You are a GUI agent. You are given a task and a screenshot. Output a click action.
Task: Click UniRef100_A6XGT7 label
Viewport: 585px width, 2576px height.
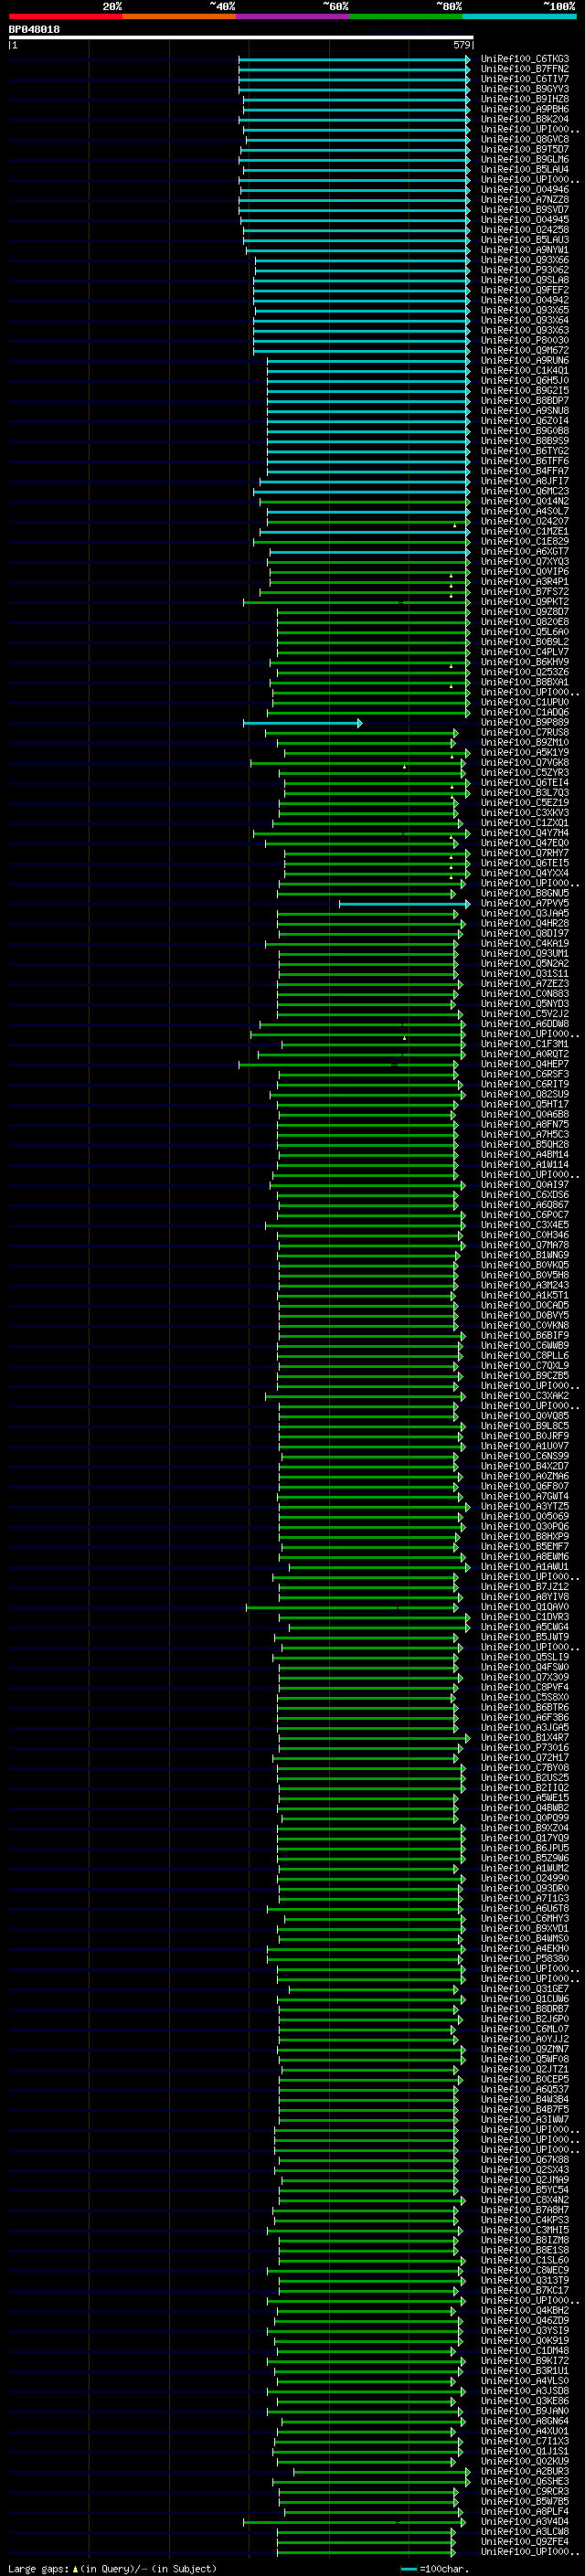[525, 551]
